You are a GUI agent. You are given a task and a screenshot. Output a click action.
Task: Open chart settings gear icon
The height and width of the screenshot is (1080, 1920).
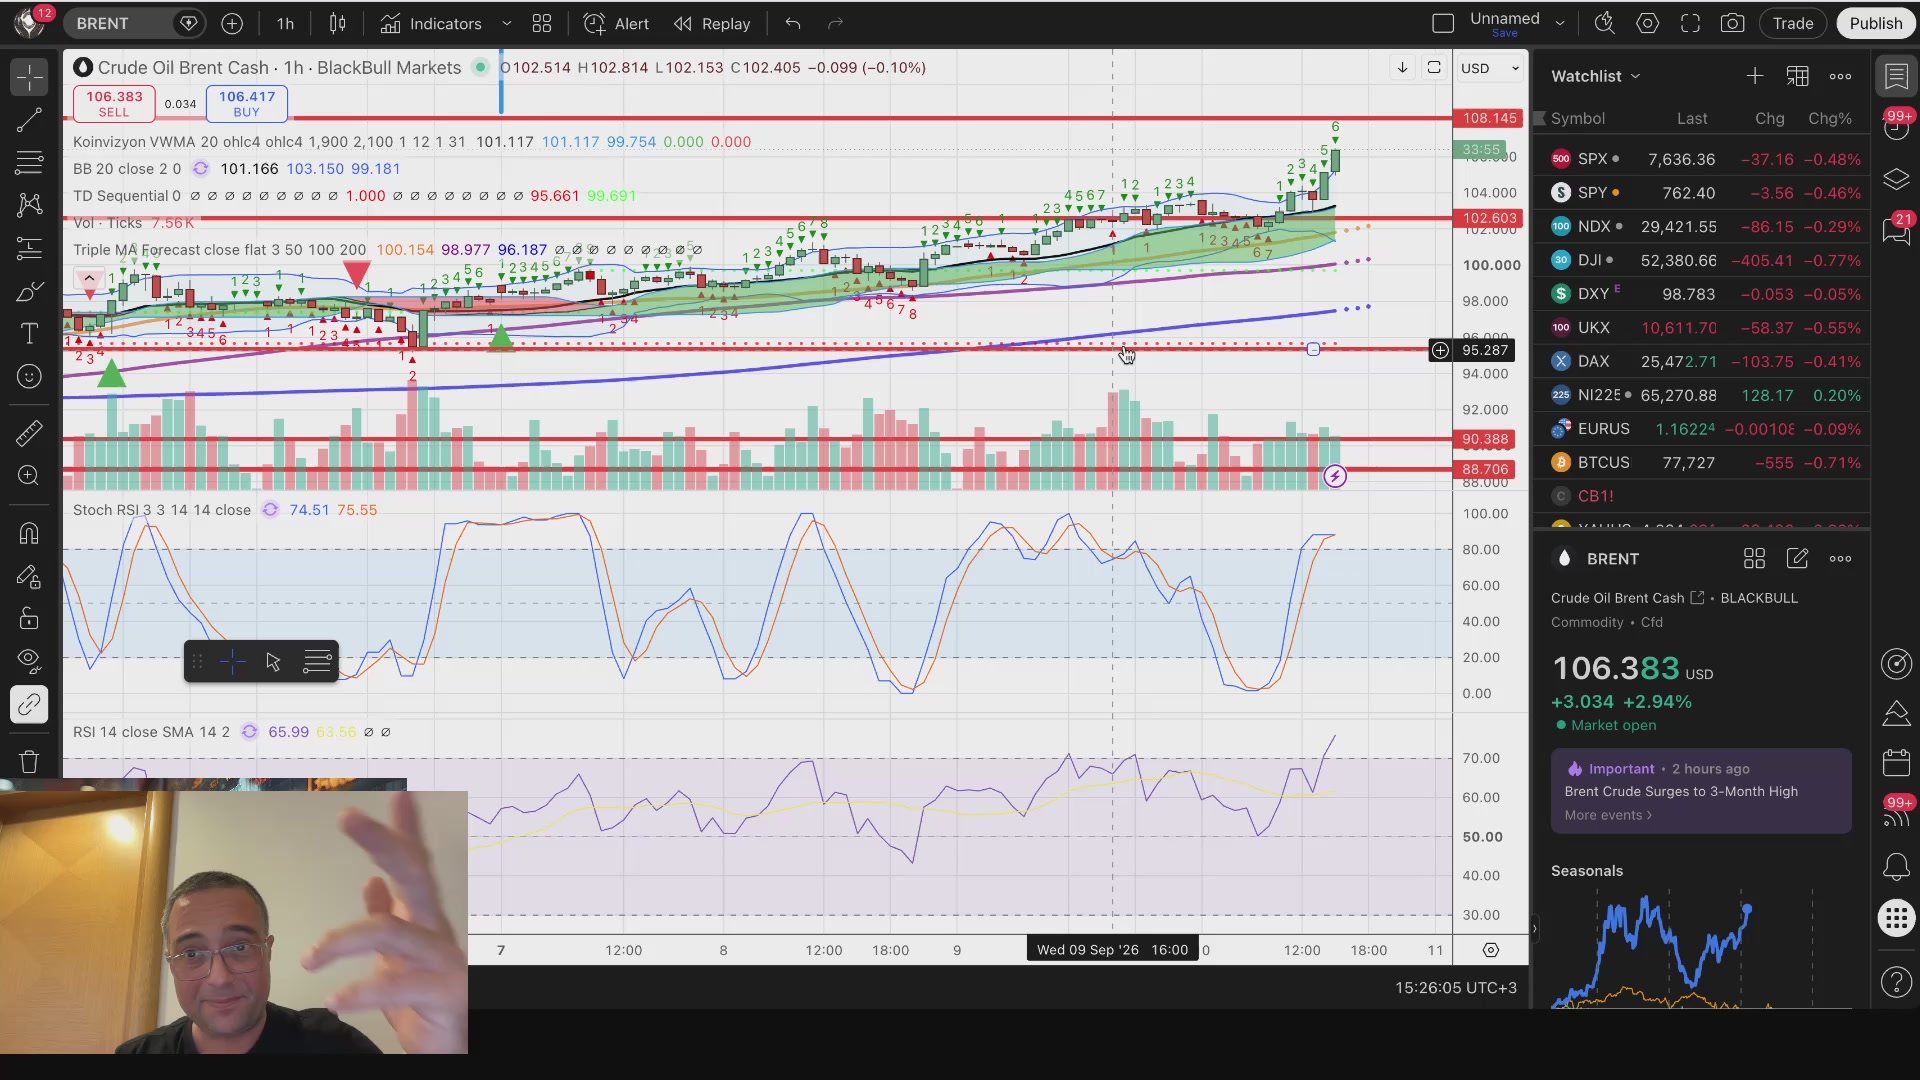(x=1648, y=23)
